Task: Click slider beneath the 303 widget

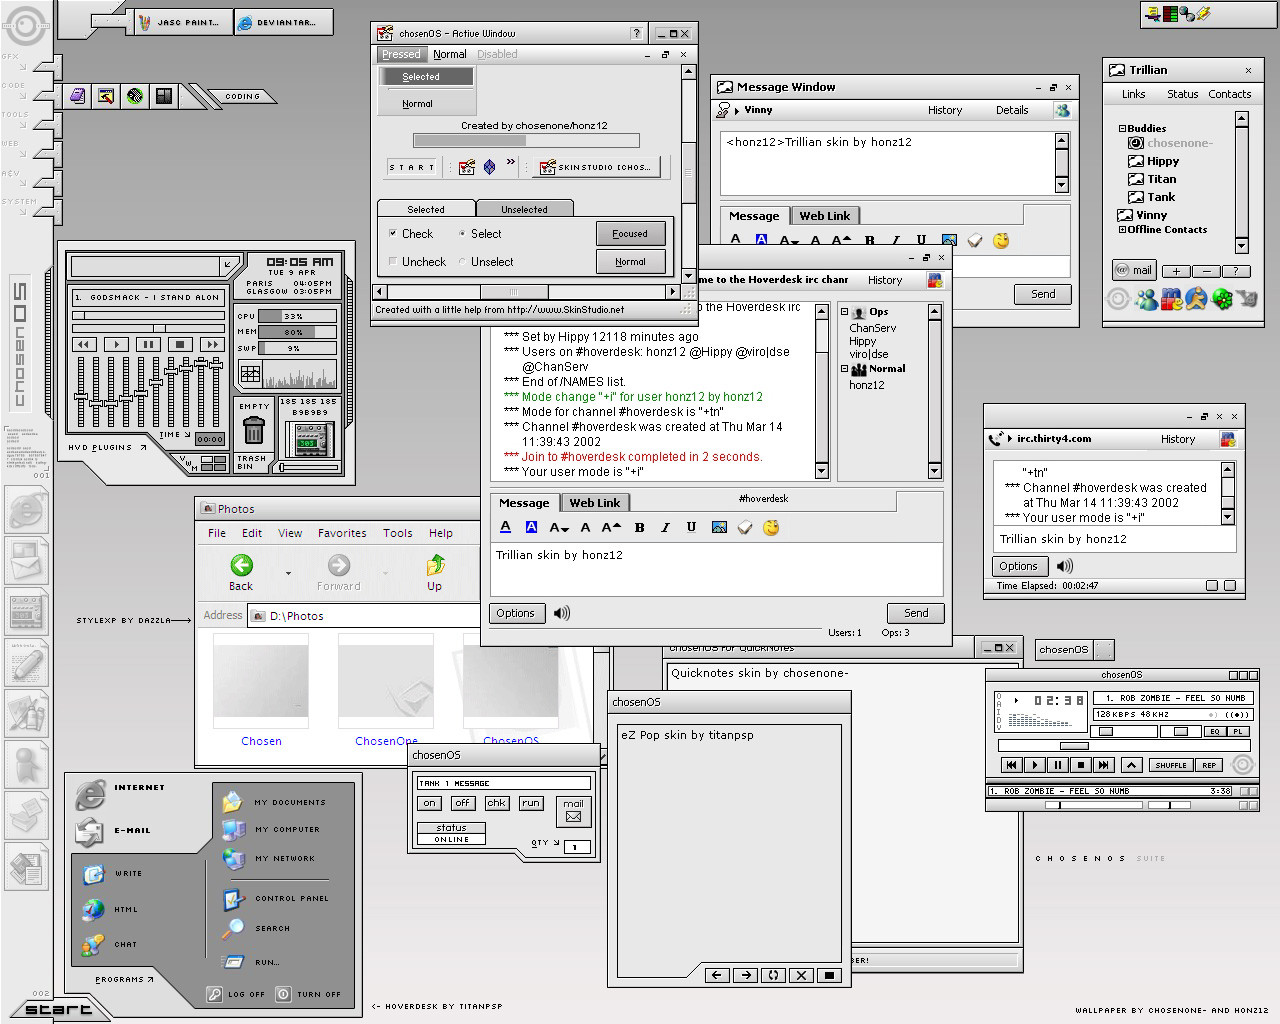Action: [309, 467]
